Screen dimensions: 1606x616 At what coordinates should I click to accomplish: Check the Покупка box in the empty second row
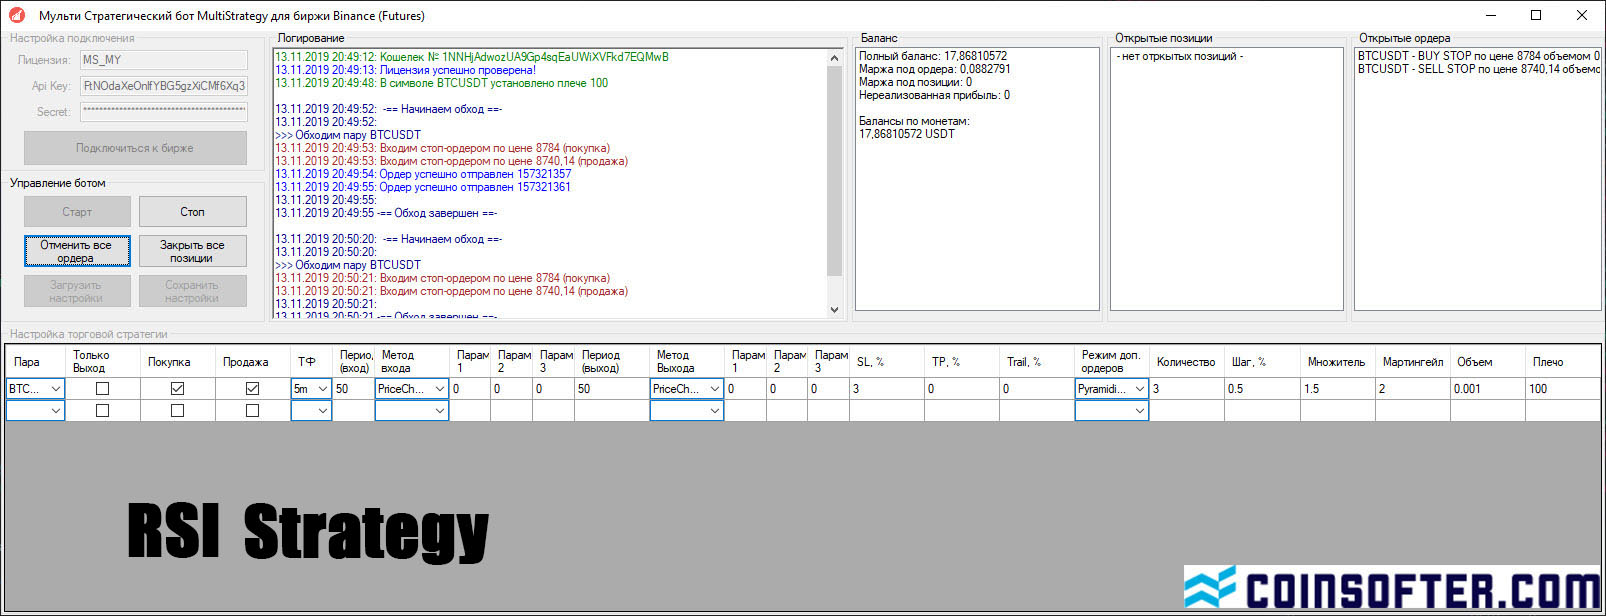coord(178,410)
